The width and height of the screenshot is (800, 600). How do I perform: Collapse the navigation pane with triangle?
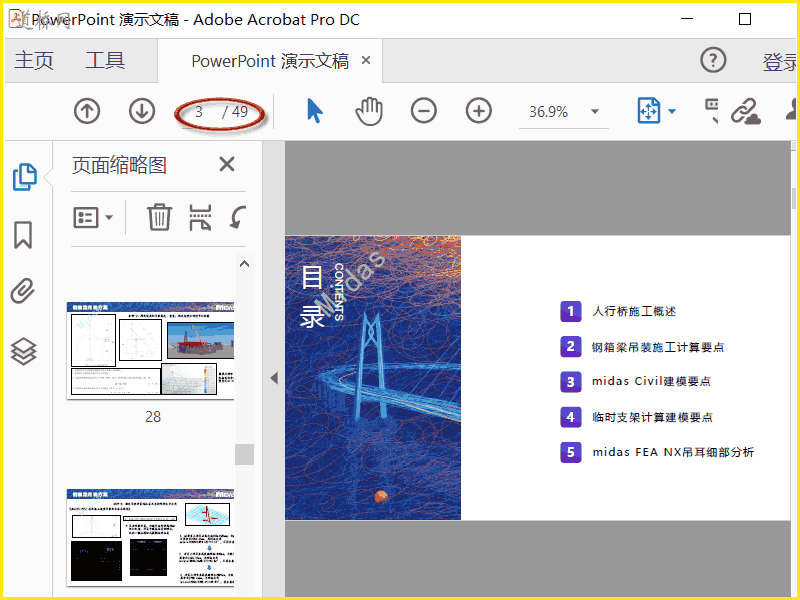[x=274, y=378]
